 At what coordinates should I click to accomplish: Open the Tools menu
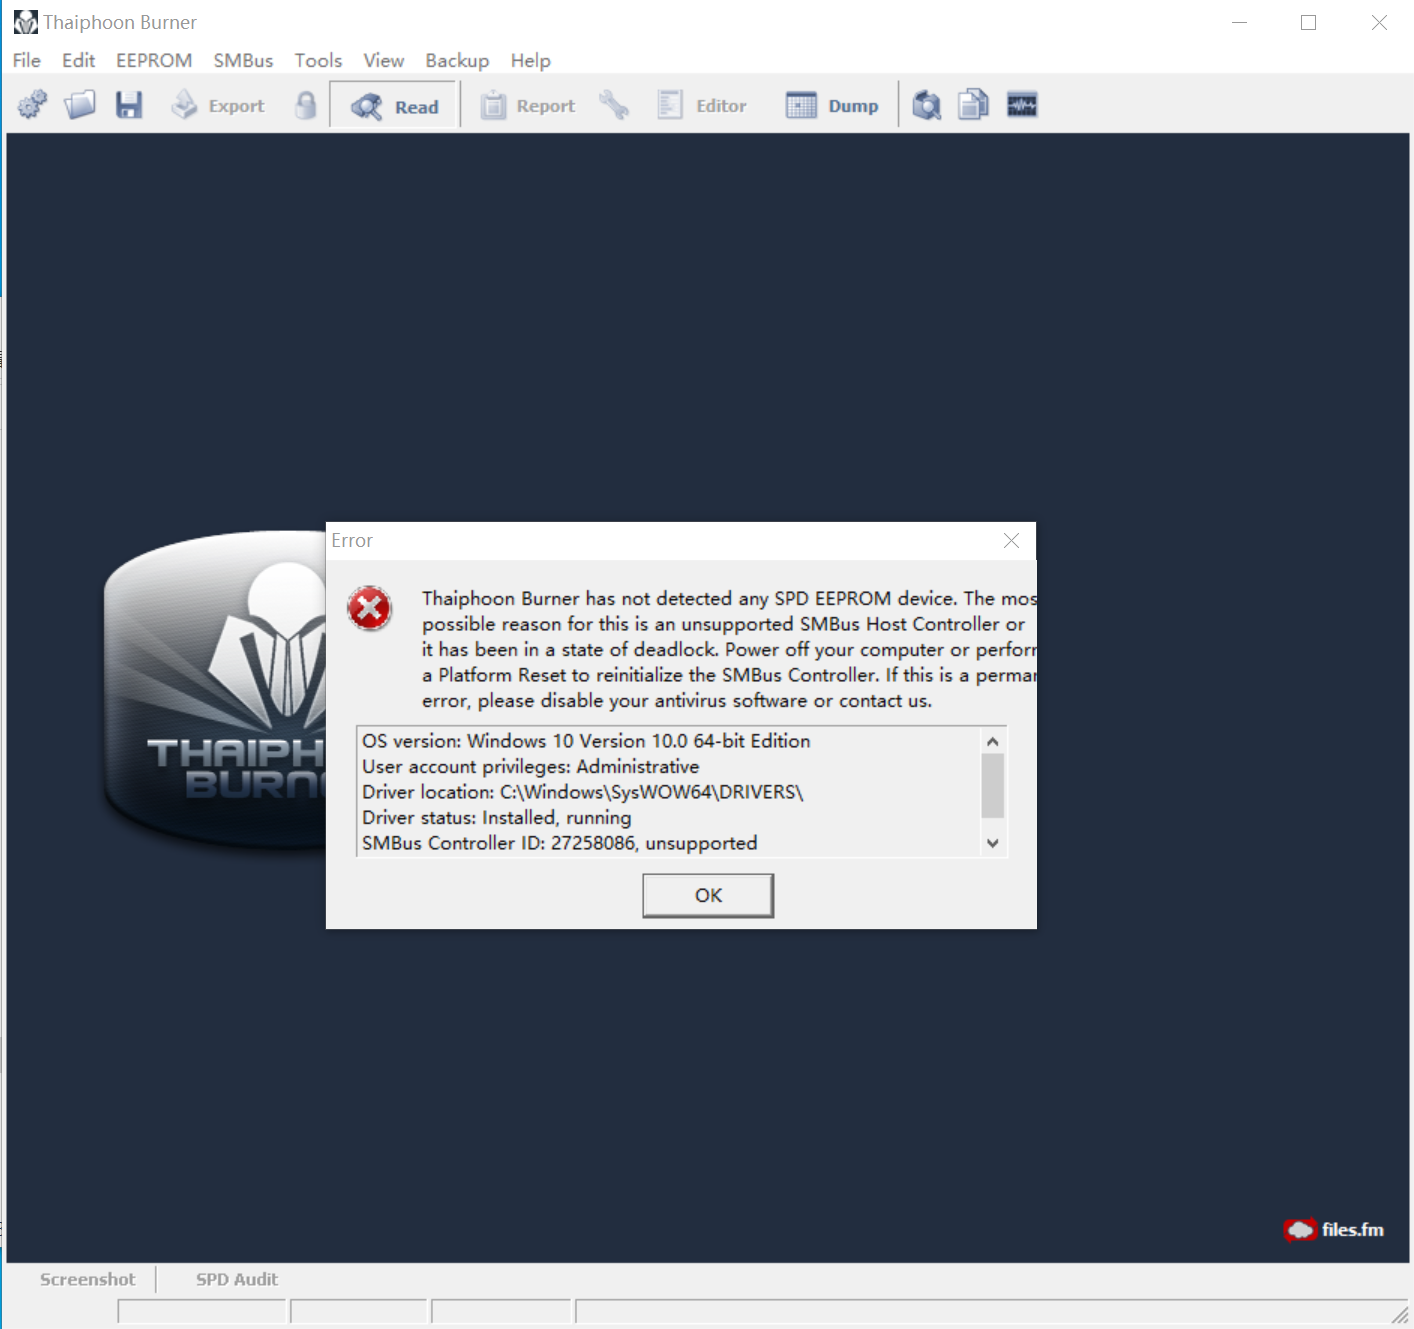pos(318,61)
